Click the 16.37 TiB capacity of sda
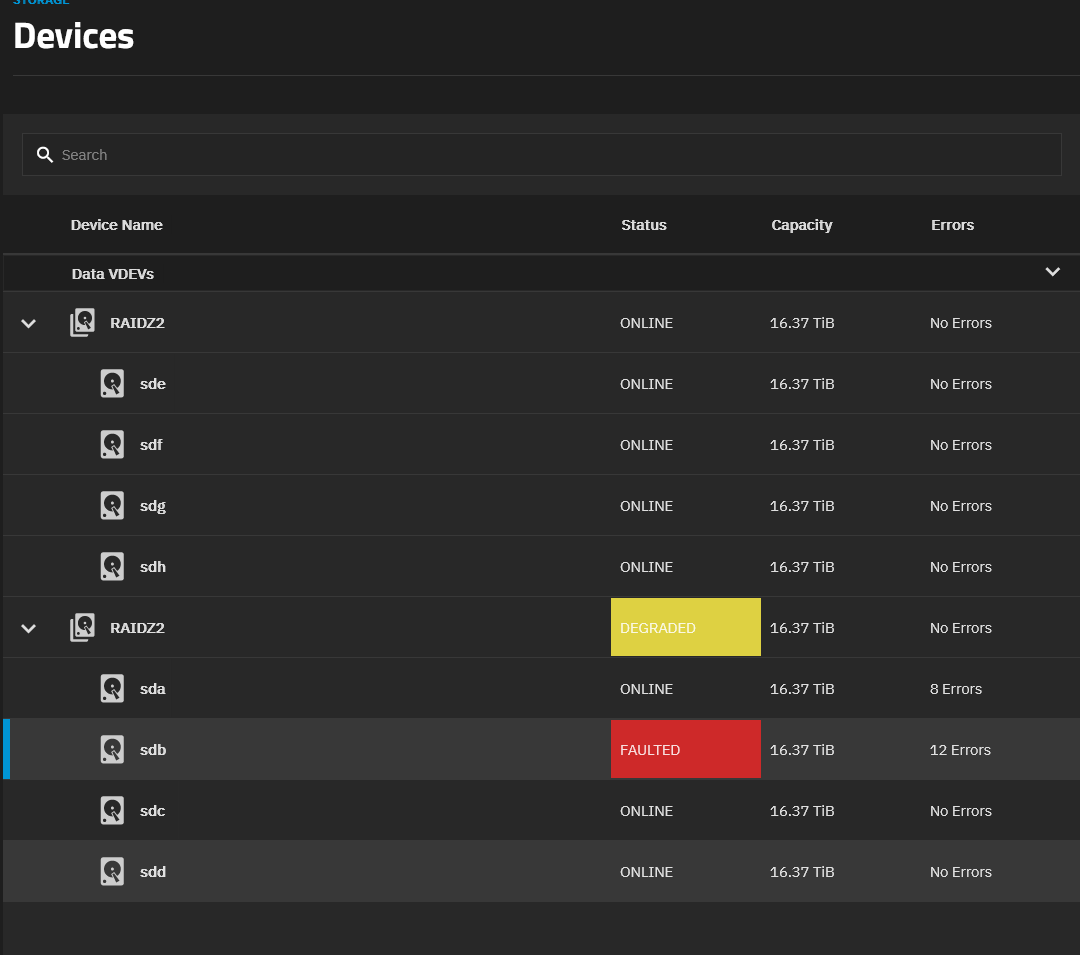 point(802,689)
